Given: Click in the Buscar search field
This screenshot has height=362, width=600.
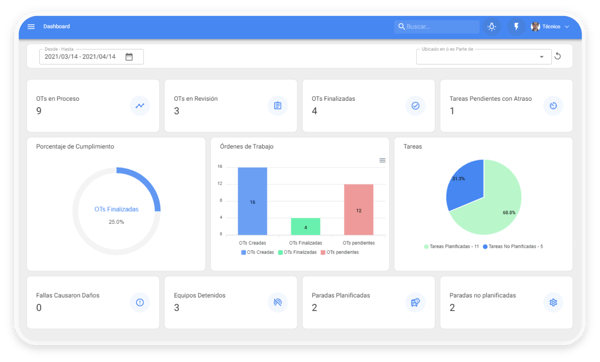Looking at the screenshot, I should (x=437, y=26).
